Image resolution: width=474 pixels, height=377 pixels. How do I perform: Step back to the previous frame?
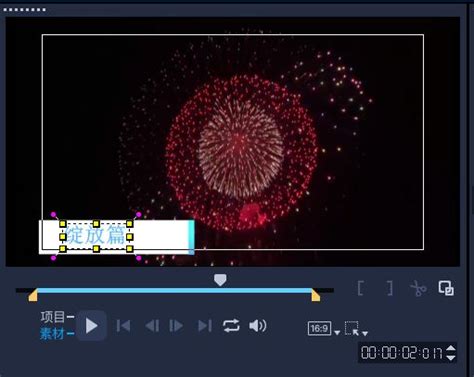pos(152,326)
